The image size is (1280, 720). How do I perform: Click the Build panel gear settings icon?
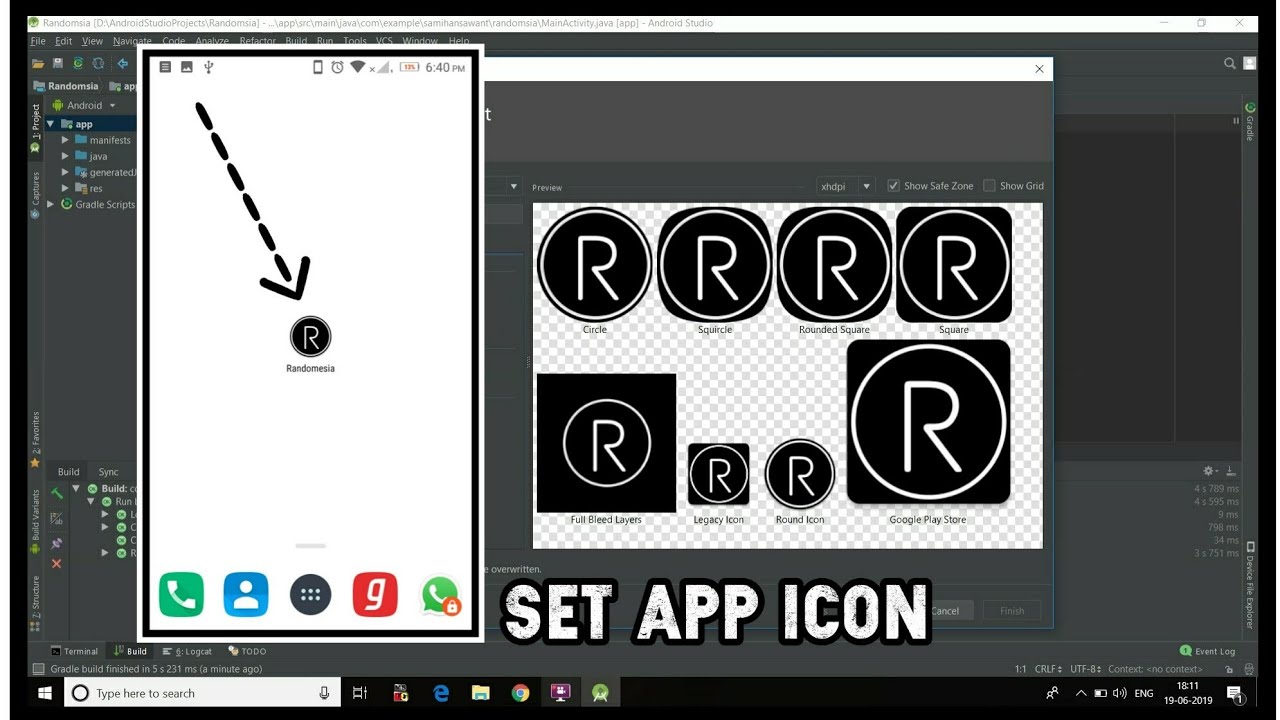pos(1209,471)
